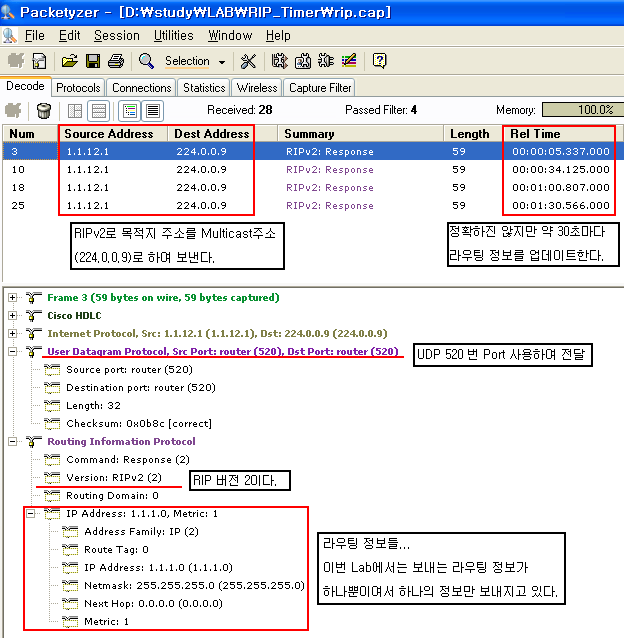The height and width of the screenshot is (638, 624).
Task: Click the gear with plug icon
Action: [326, 61]
